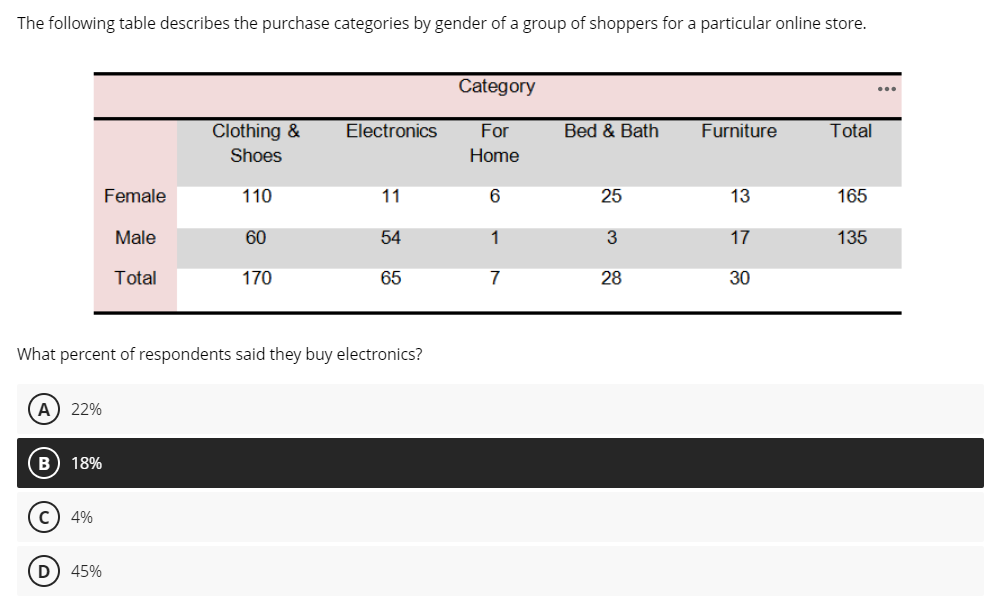
Task: Click the Female total value 165
Action: 852,196
